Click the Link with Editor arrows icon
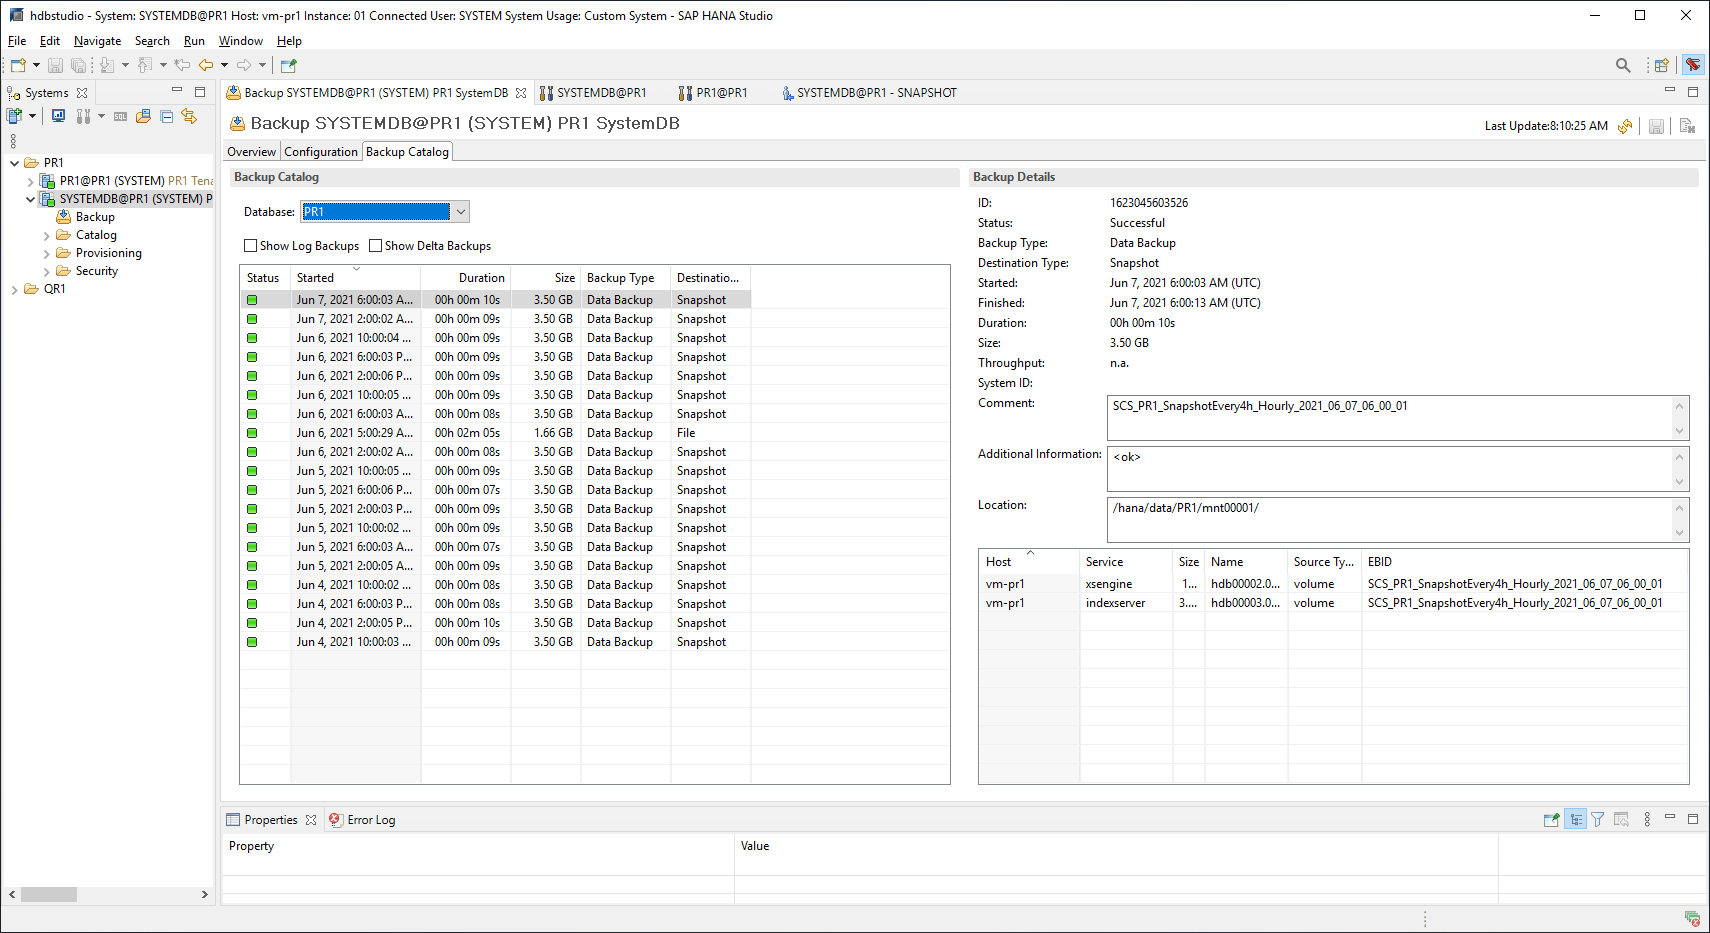1710x933 pixels. (189, 116)
